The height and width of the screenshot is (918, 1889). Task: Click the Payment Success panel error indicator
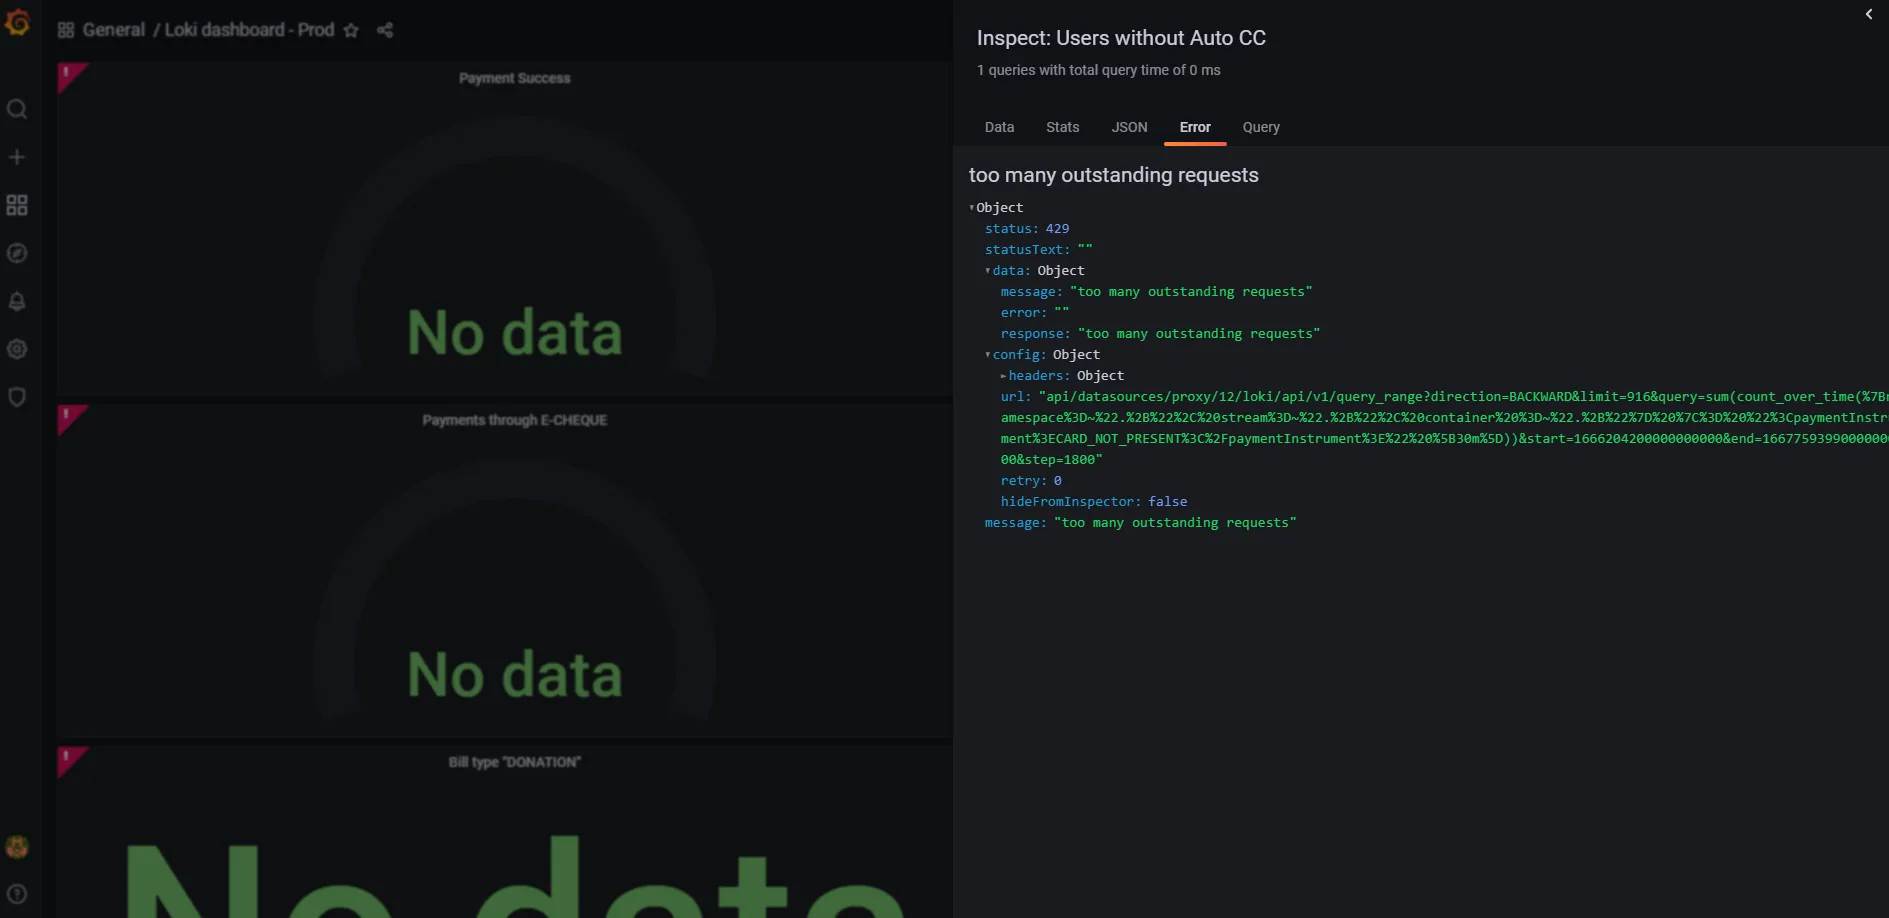(68, 73)
